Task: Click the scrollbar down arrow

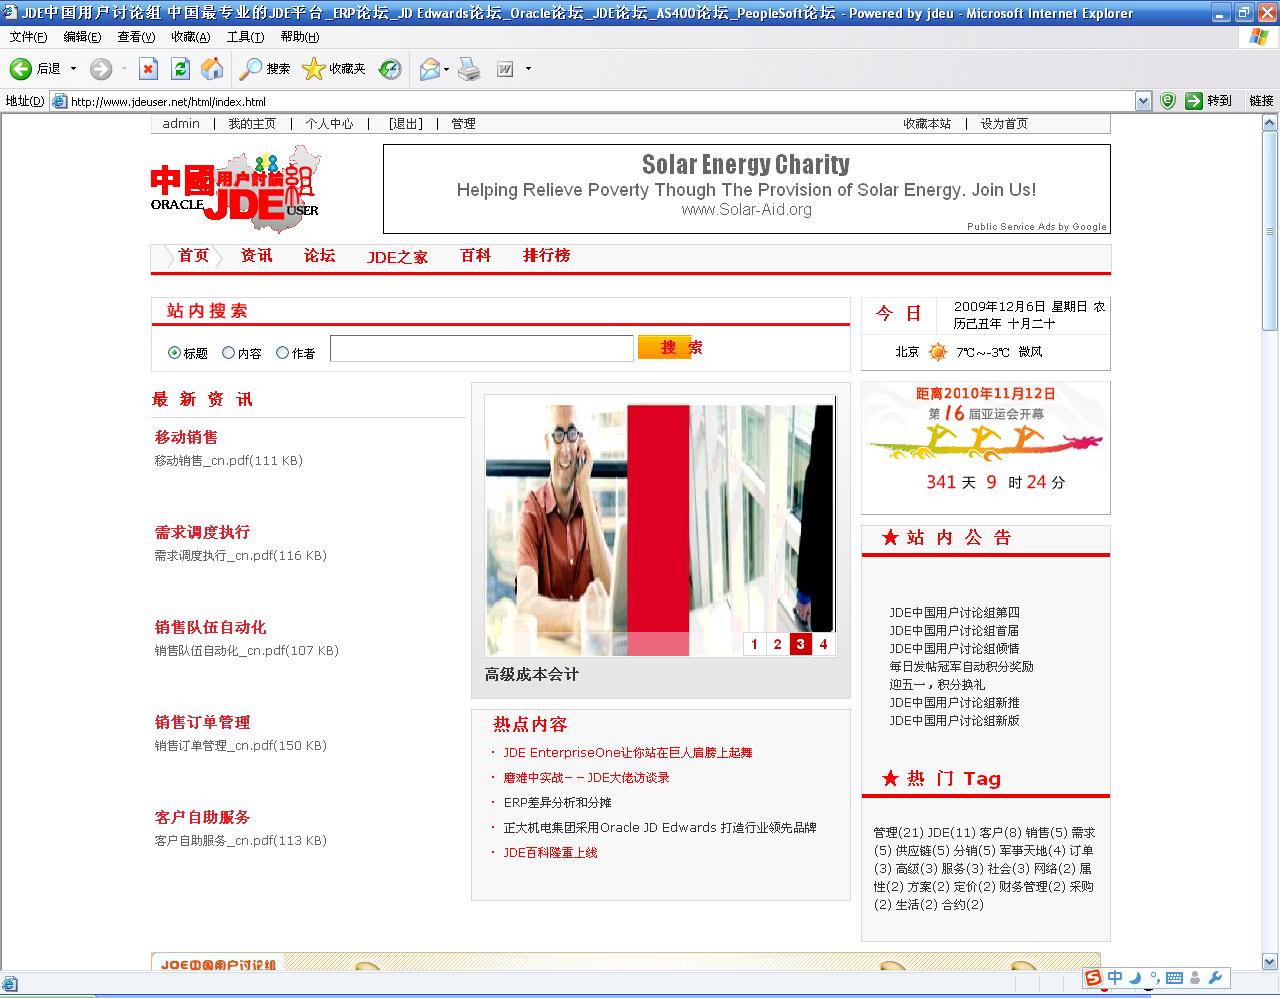Action: (x=1270, y=962)
